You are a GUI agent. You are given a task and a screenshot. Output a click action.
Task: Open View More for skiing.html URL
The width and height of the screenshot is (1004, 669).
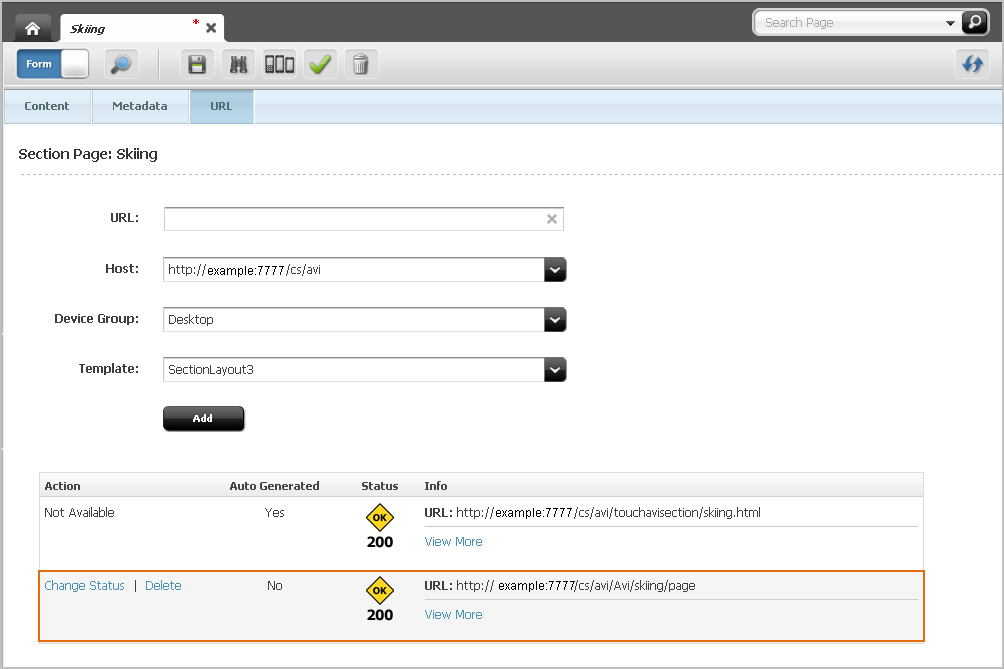point(453,542)
